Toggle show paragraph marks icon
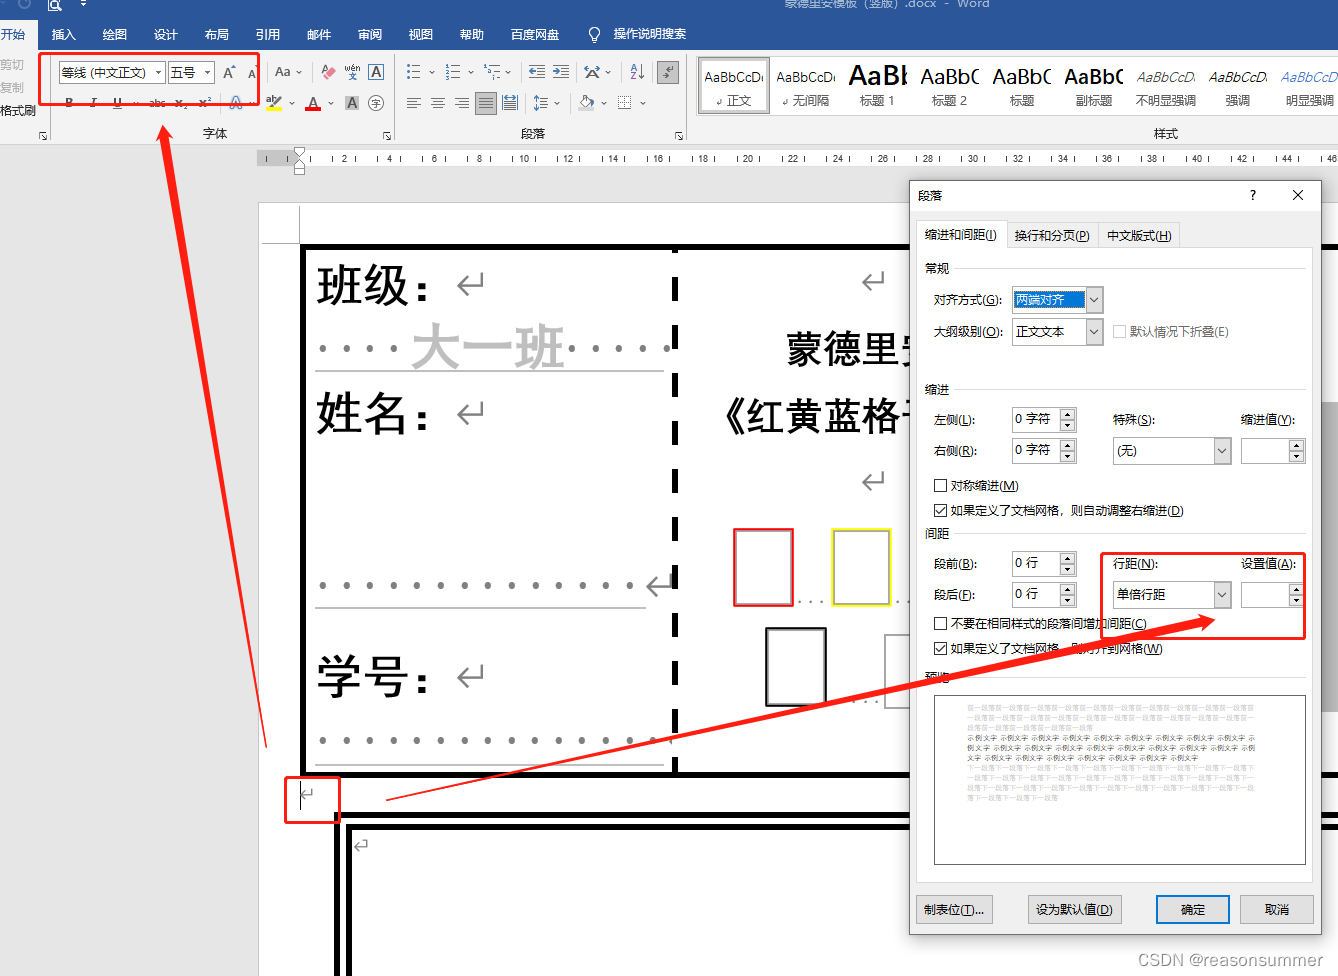 click(668, 72)
